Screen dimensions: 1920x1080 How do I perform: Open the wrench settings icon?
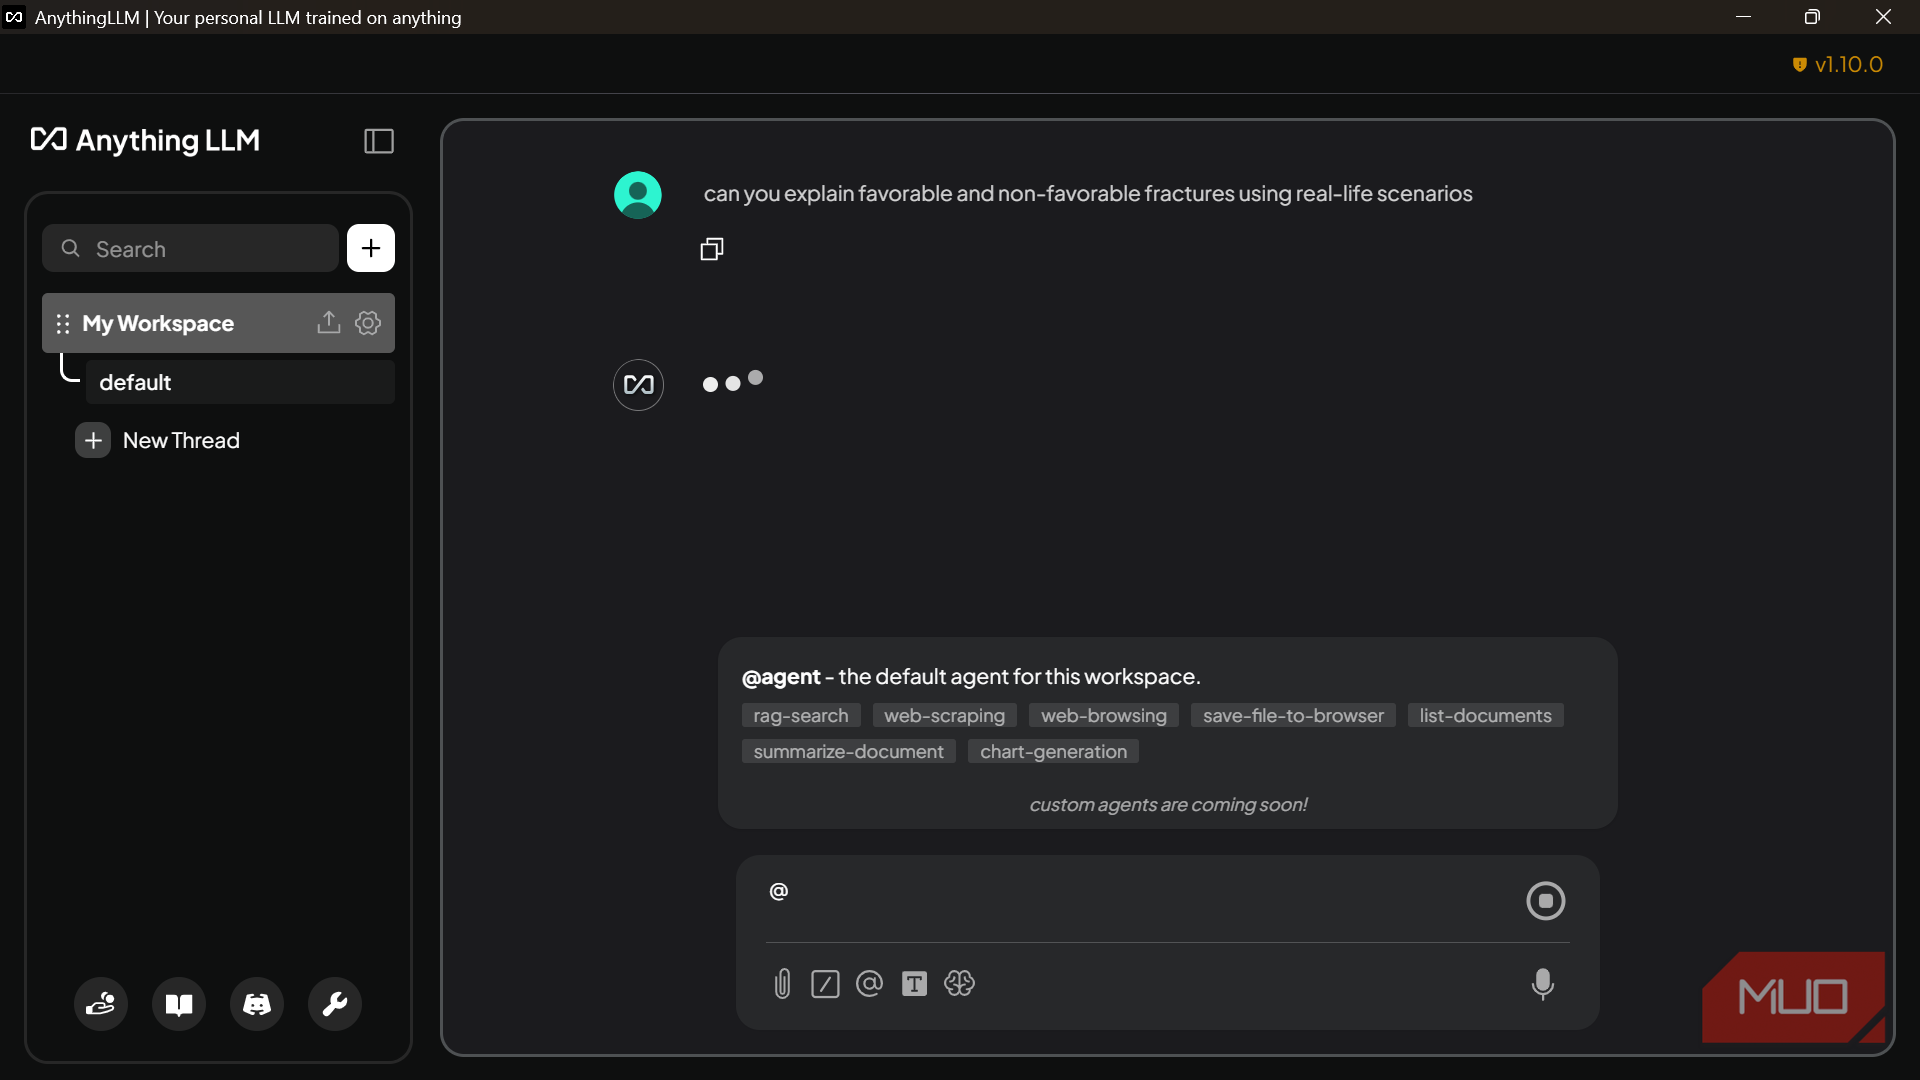tap(335, 1004)
